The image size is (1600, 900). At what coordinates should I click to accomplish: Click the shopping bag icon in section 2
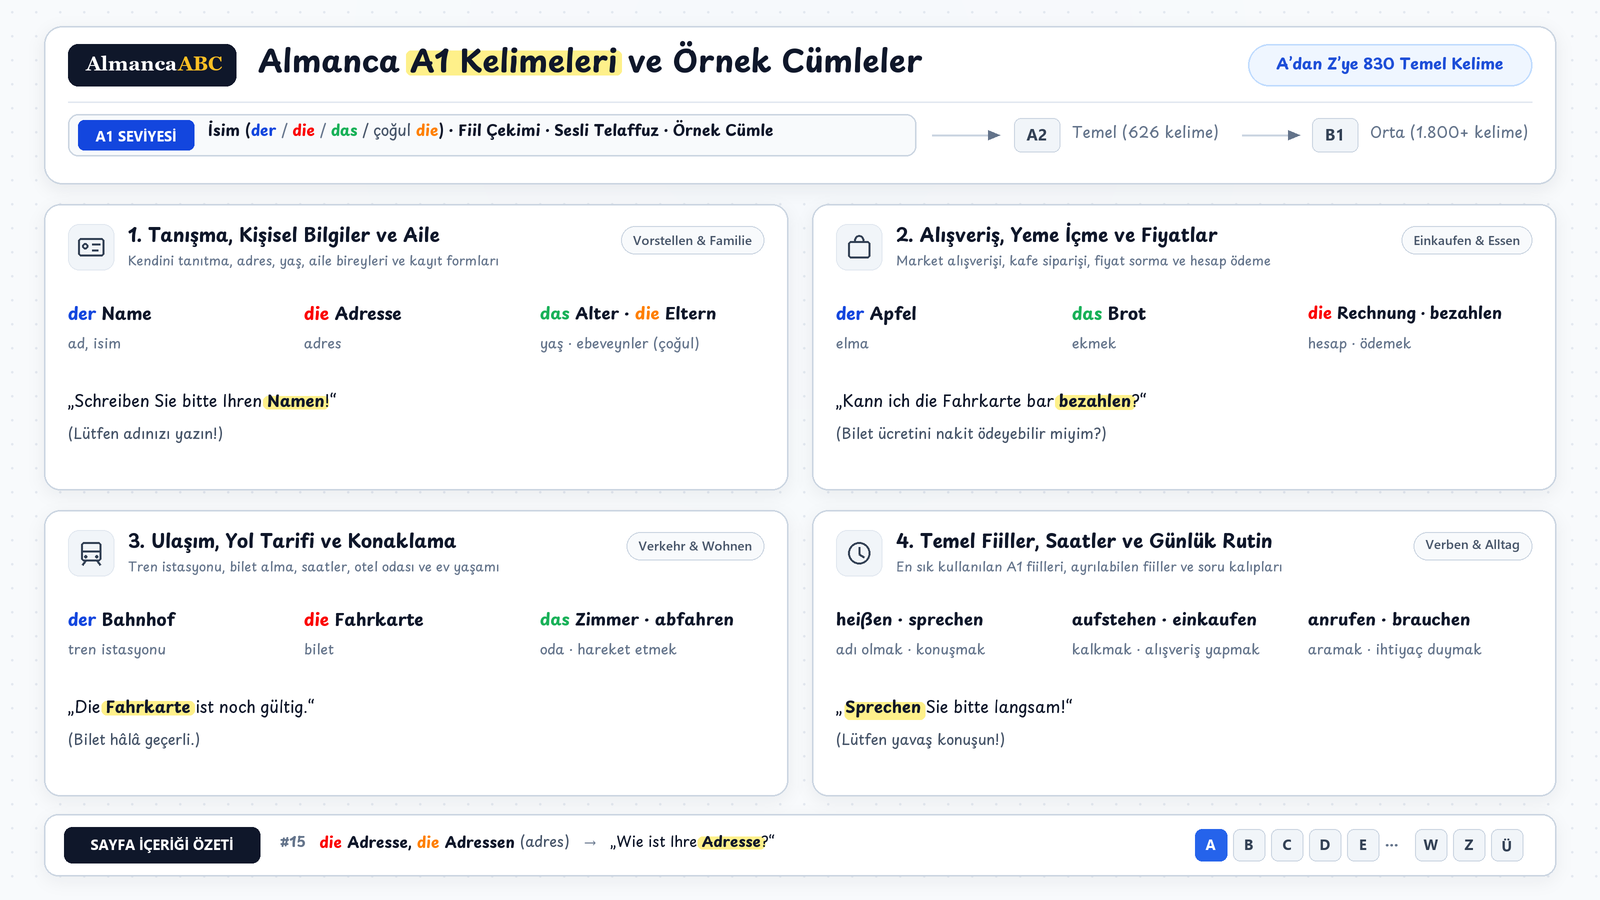859,247
